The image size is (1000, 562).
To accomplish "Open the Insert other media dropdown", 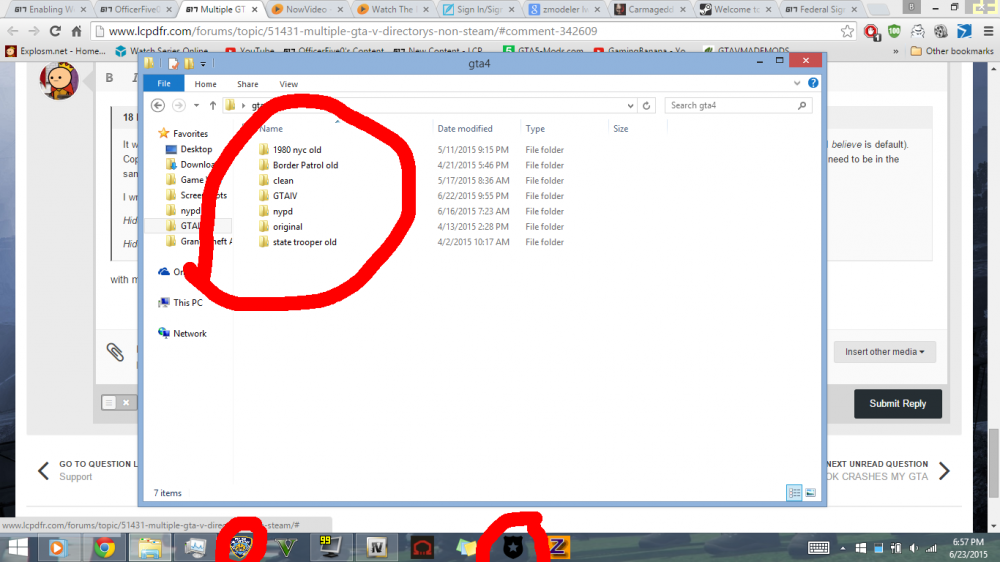I will [x=885, y=351].
